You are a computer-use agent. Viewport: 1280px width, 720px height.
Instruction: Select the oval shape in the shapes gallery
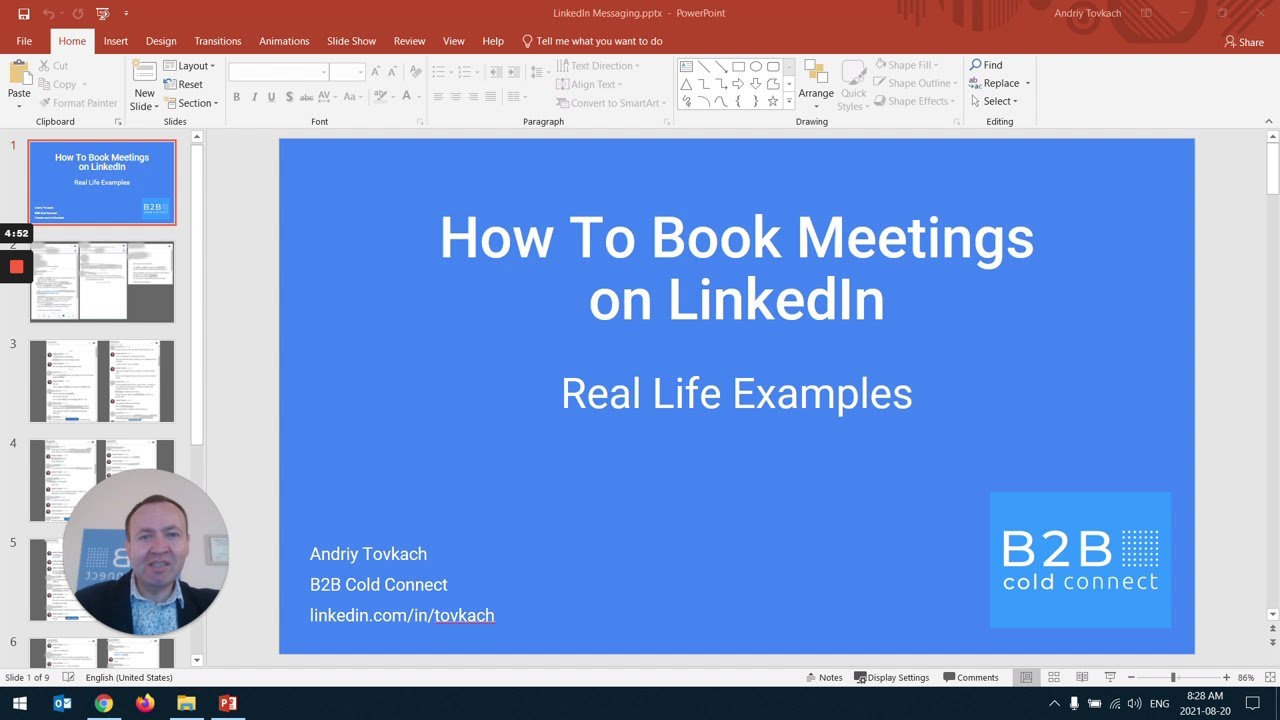tap(756, 67)
